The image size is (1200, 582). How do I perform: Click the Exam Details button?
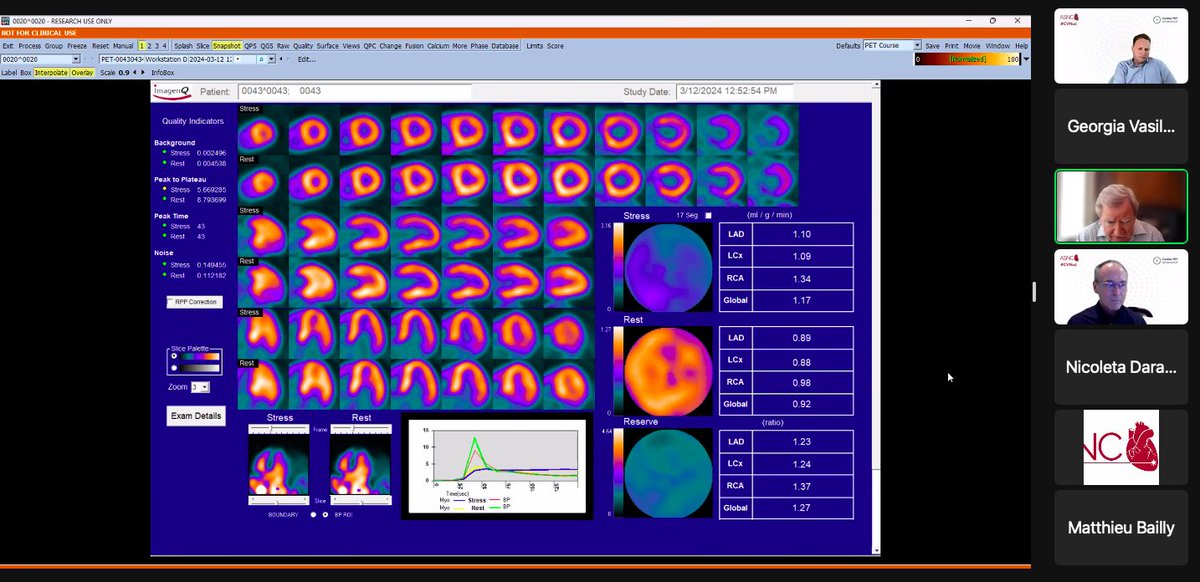[196, 416]
